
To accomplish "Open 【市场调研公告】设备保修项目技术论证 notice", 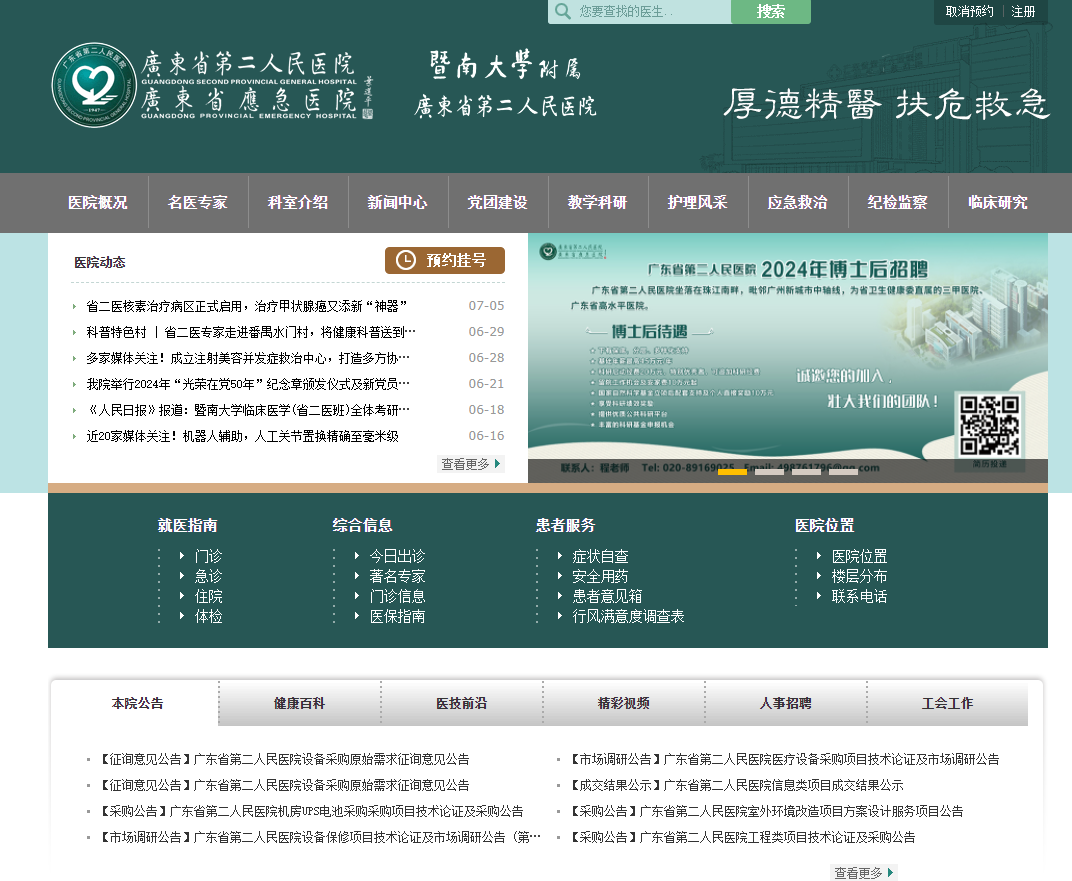I will [x=321, y=837].
